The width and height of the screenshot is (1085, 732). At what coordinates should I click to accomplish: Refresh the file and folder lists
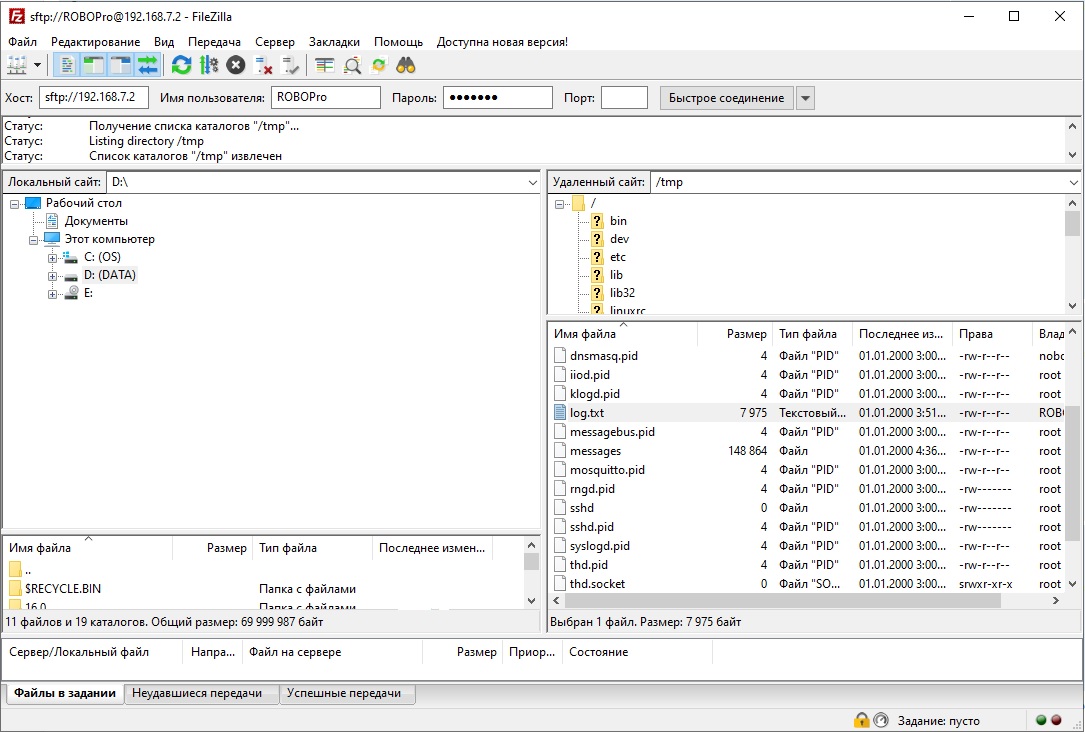(181, 66)
